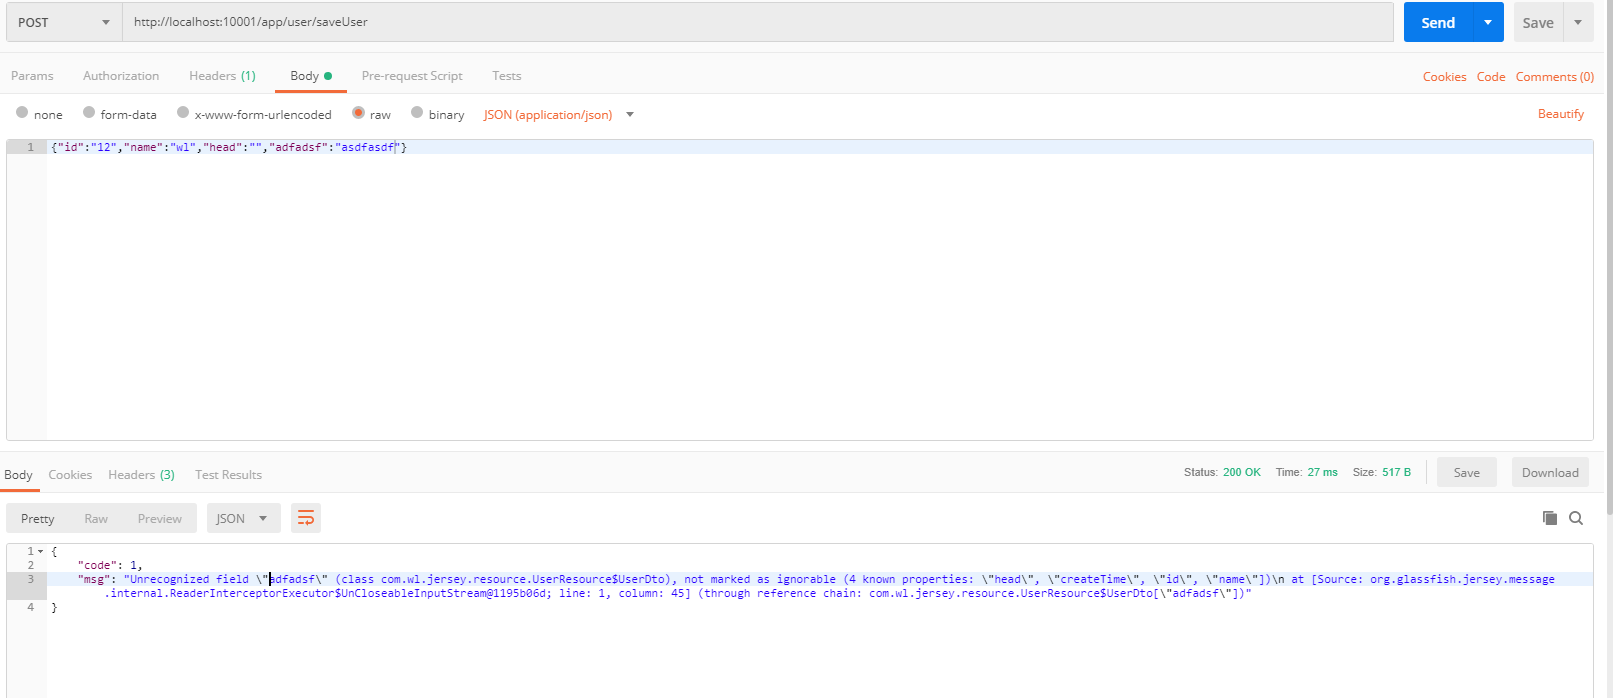Open the Send button dropdown arrow

1488,22
